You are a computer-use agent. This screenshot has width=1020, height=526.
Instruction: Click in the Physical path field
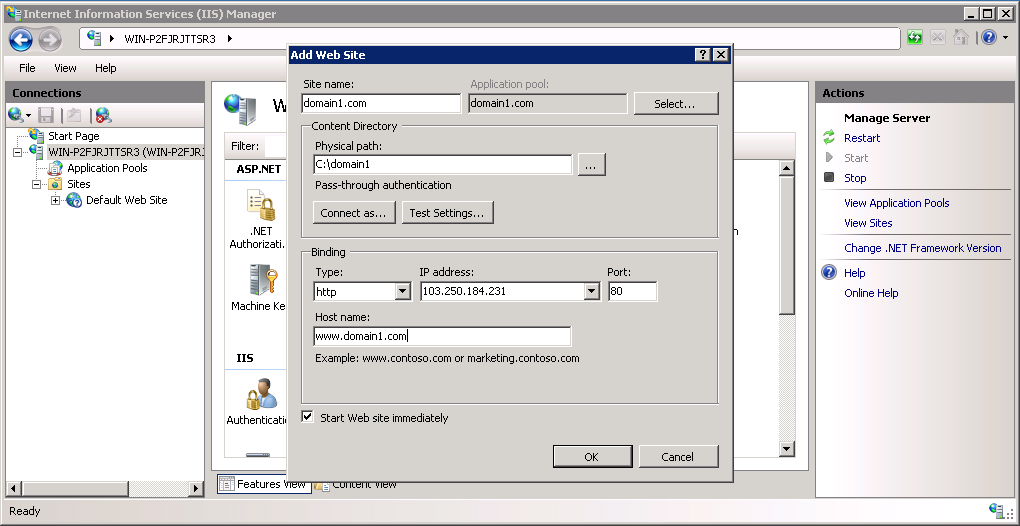442,164
